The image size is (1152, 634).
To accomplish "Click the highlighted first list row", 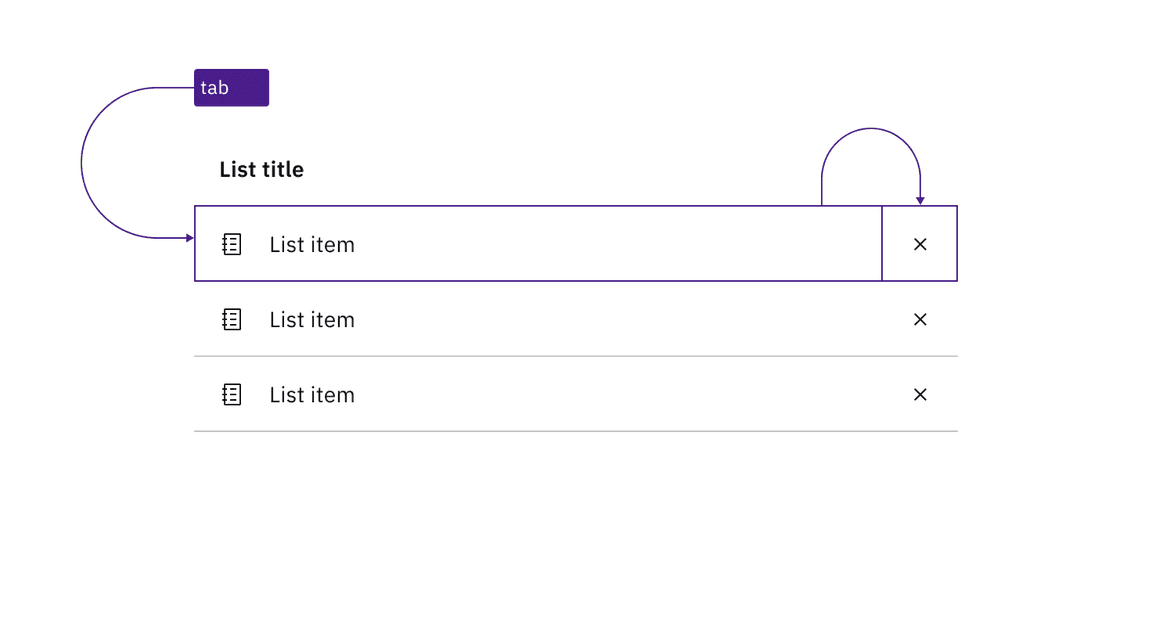I will point(550,243).
